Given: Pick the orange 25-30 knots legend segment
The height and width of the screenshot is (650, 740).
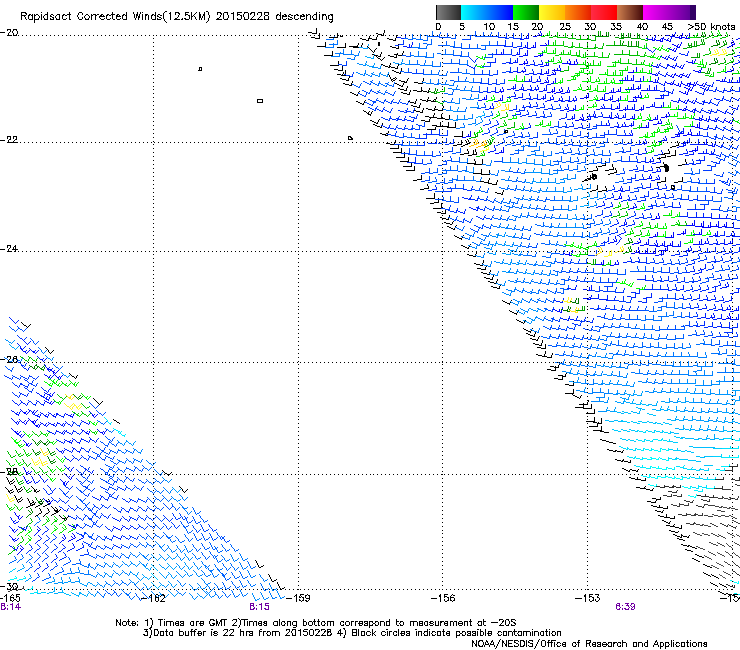Looking at the screenshot, I should pos(578,12).
